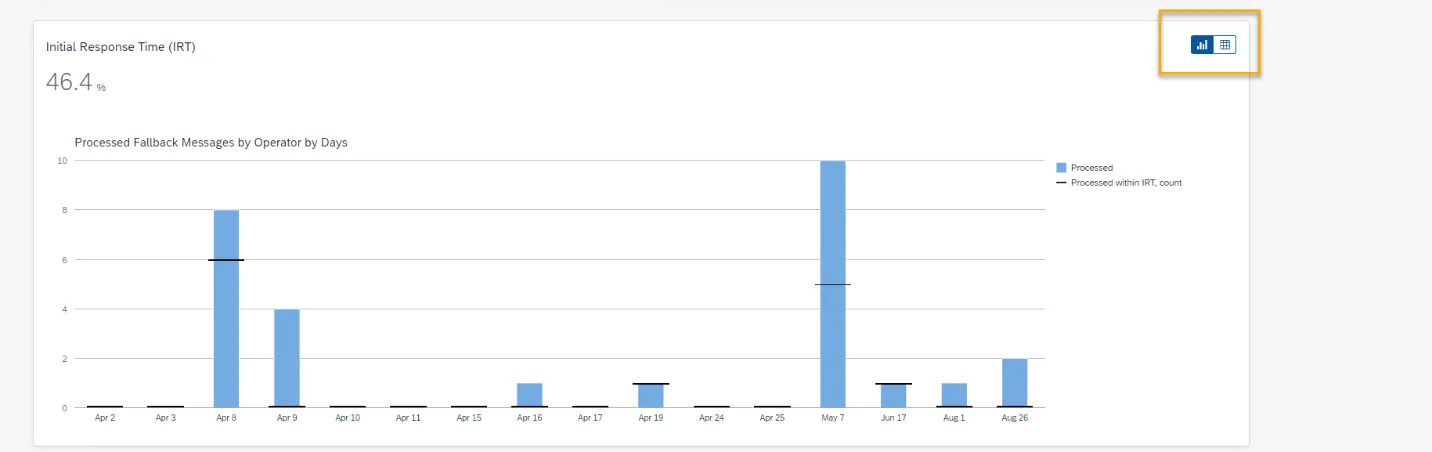
Task: Click the 'Apr 2' axis label
Action: pos(105,418)
